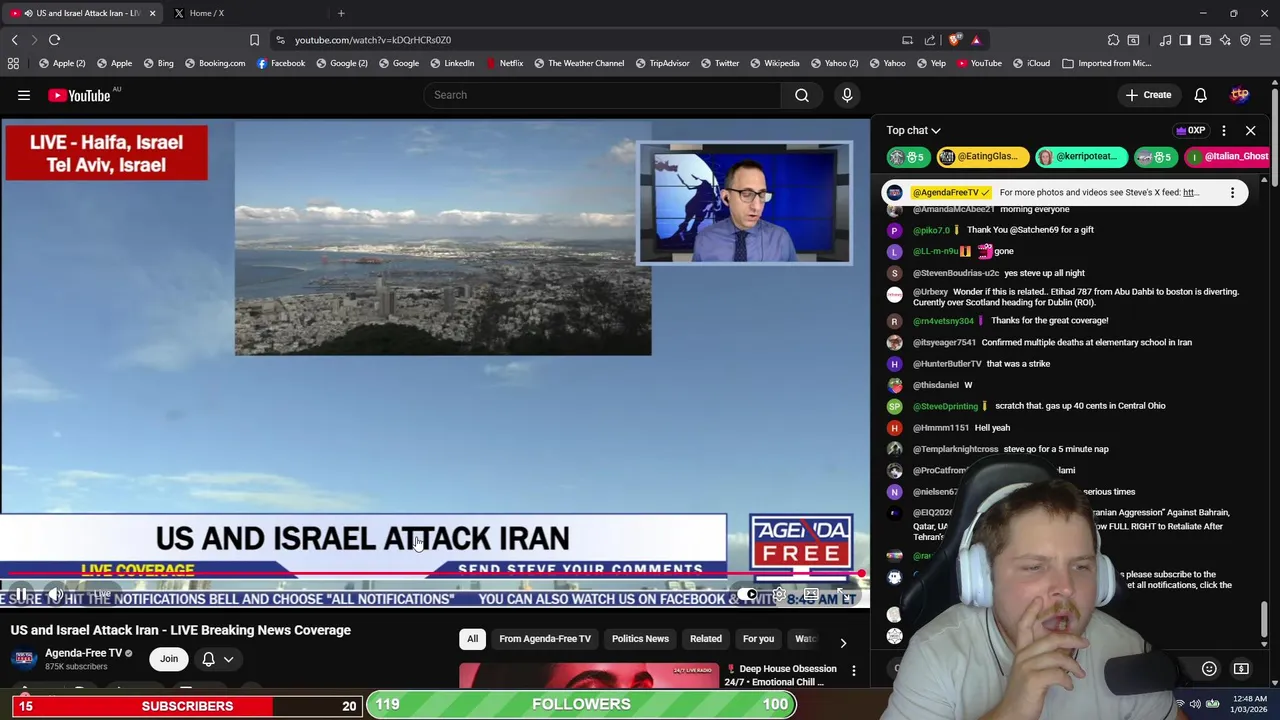
Task: Open Leo AI sparkle icon
Action: (1225, 40)
